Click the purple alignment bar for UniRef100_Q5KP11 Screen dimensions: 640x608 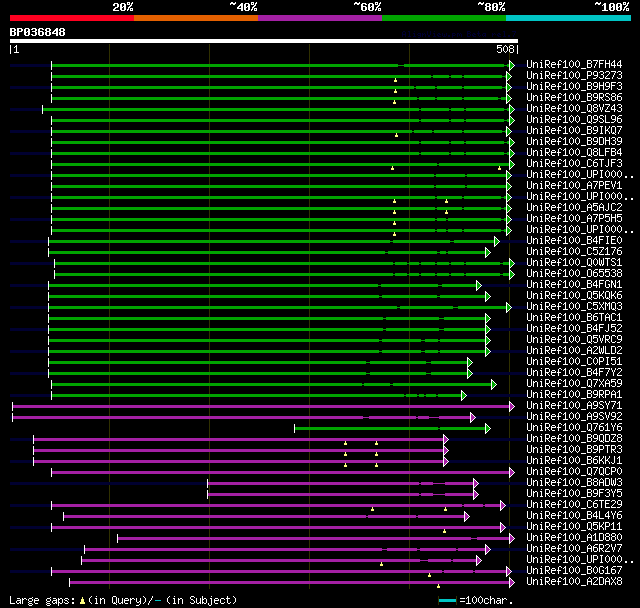click(278, 528)
